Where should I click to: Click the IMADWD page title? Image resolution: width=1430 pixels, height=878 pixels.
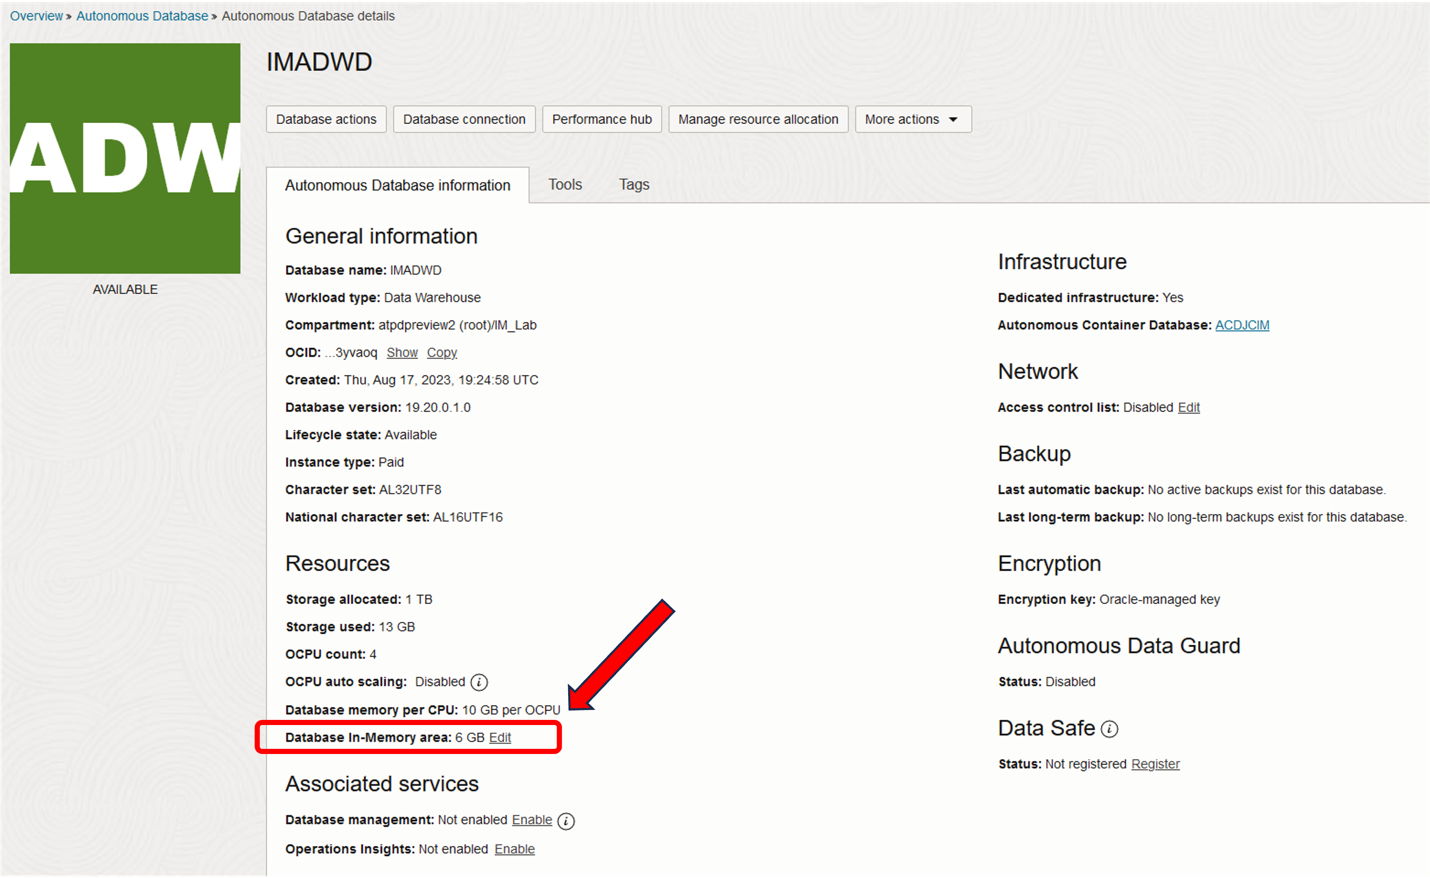[319, 62]
